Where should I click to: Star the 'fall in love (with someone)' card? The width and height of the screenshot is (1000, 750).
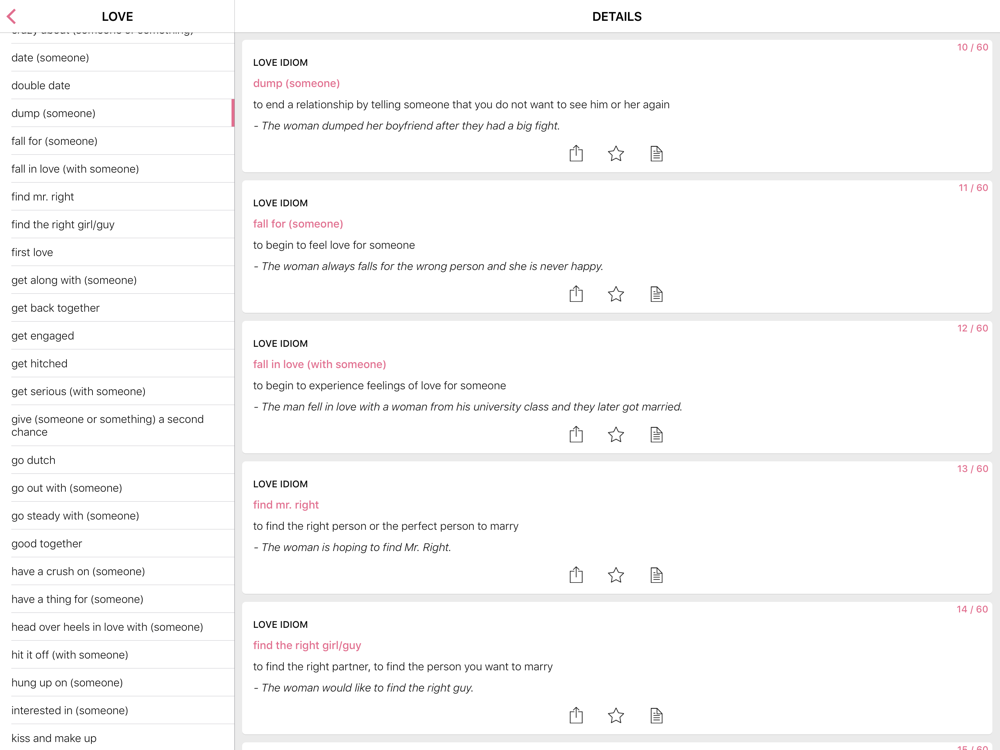click(x=616, y=434)
